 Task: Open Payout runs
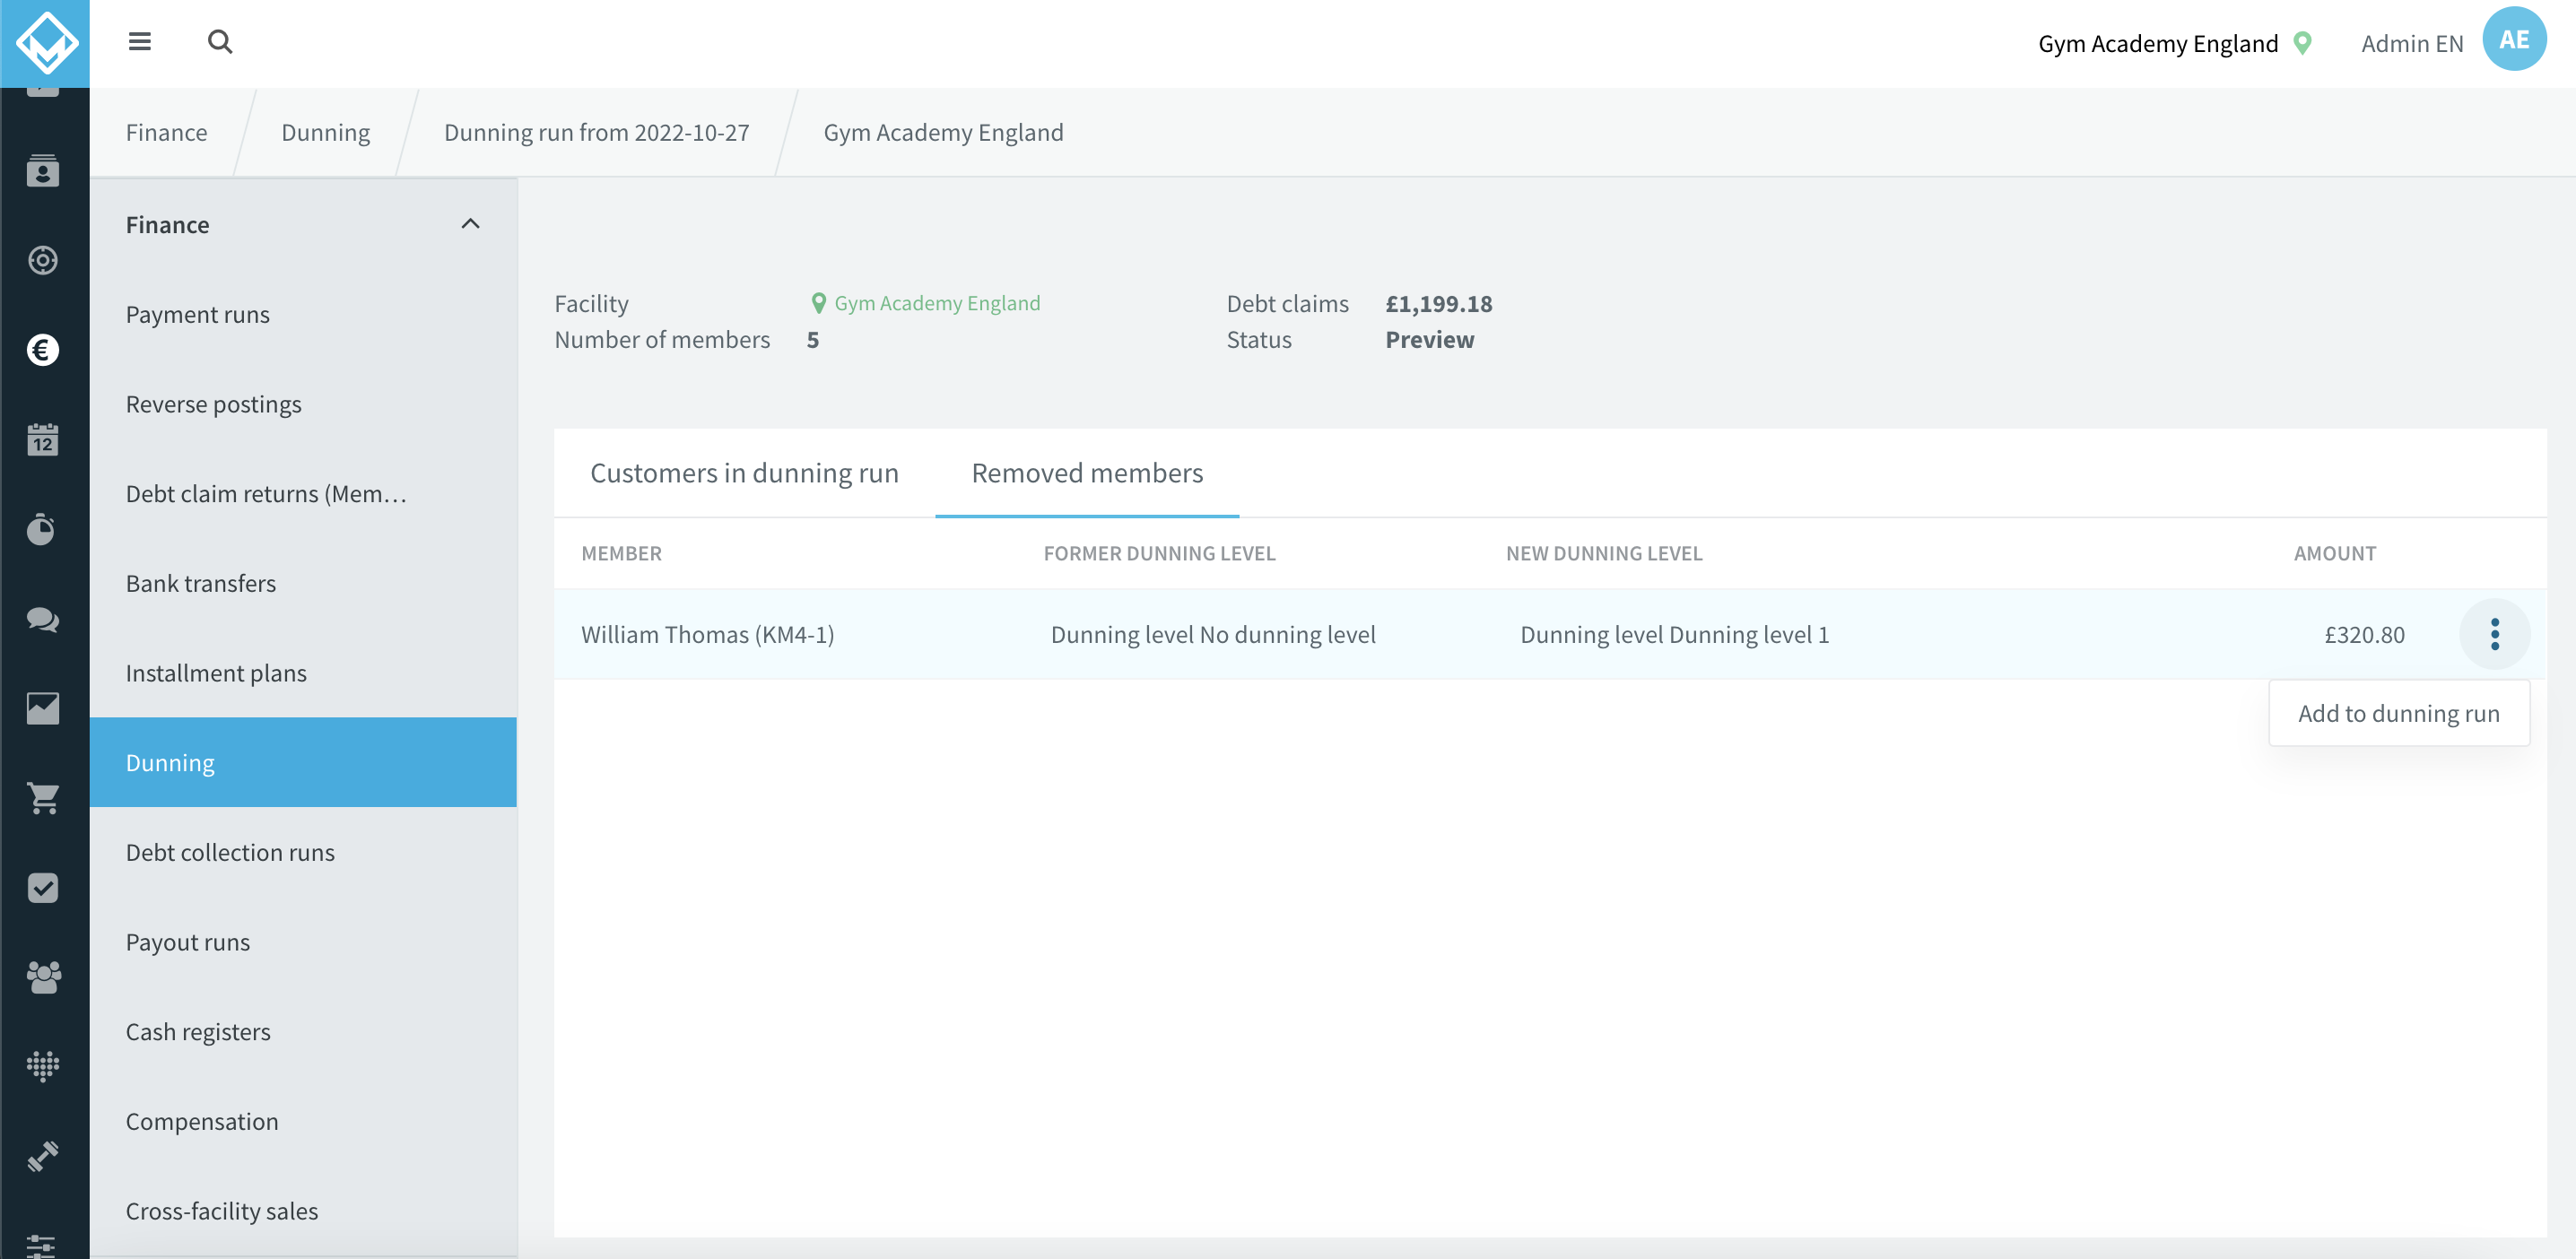(303, 942)
